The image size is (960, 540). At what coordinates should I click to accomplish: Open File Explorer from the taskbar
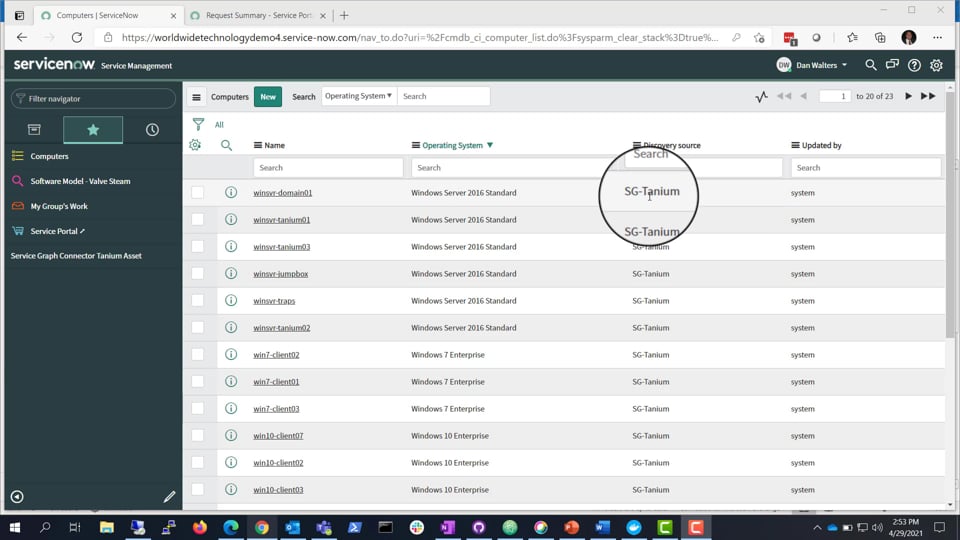coord(107,527)
